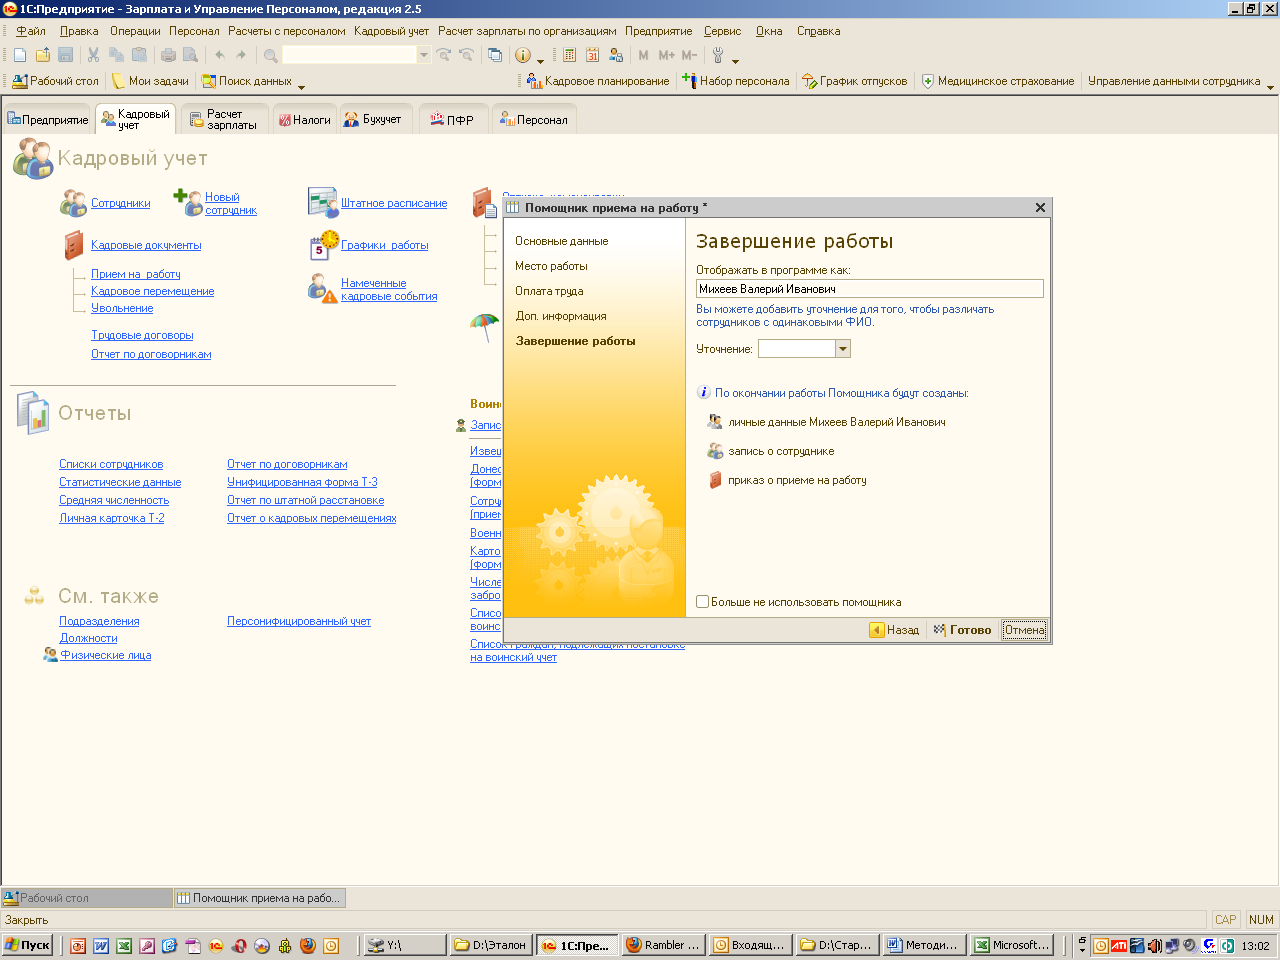Viewport: 1280px width, 960px height.
Task: Expand the toolbar overflow arrow at far right
Action: click(1270, 86)
